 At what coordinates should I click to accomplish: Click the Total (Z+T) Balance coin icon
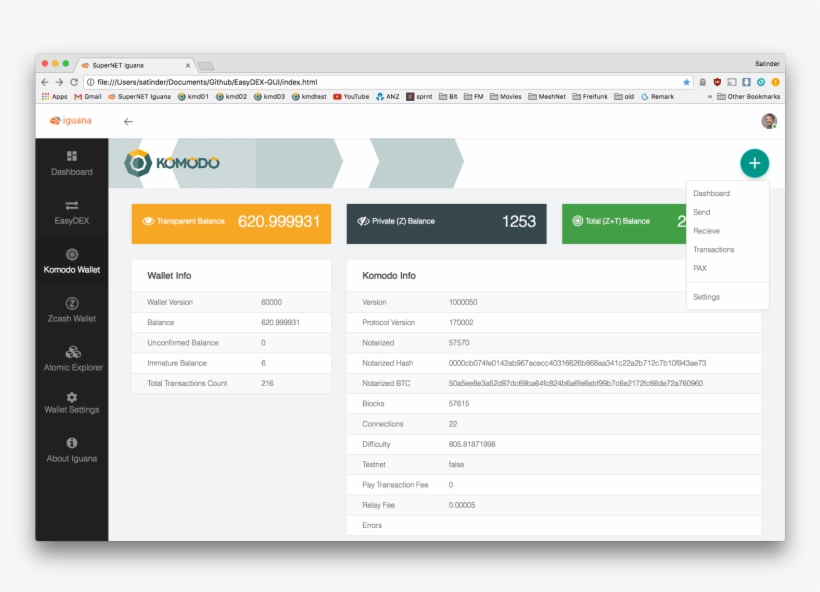tap(577, 221)
